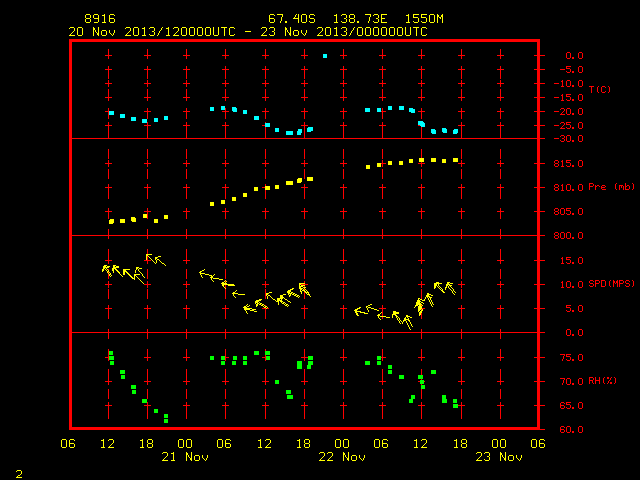Click the 22 Nov date label
This screenshot has height=480, width=640.
pos(342,457)
